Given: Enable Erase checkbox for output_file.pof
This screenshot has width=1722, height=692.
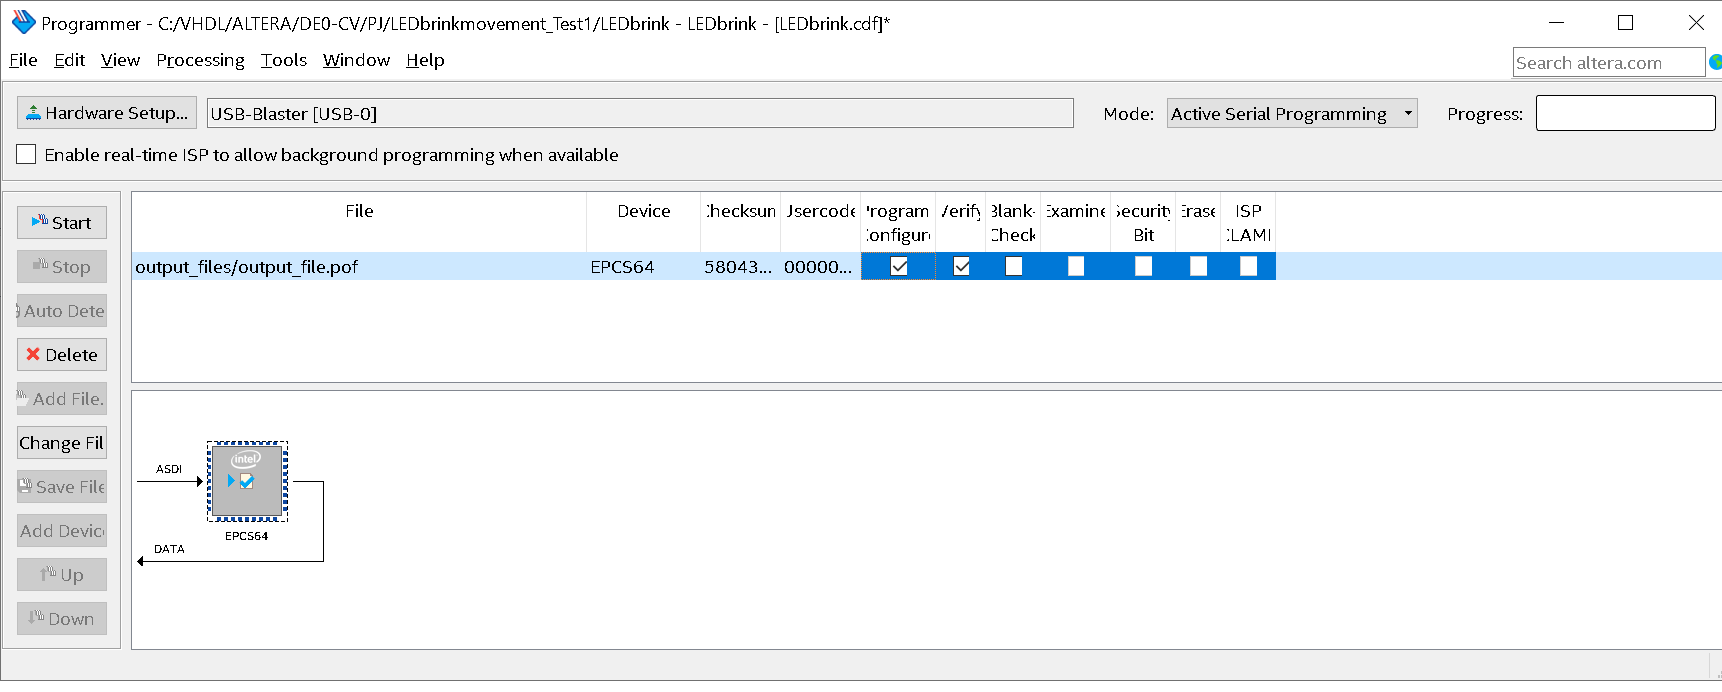Looking at the screenshot, I should pos(1199,266).
